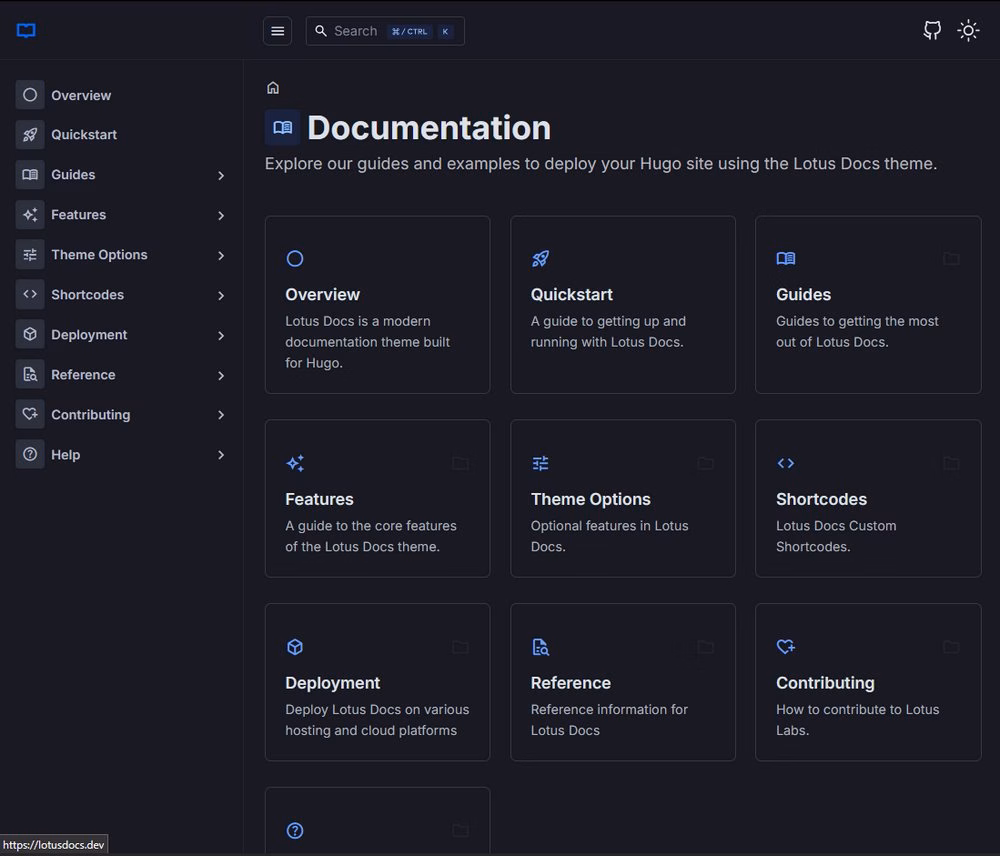Open the Quickstart card title link
This screenshot has height=856, width=1000.
(x=571, y=295)
